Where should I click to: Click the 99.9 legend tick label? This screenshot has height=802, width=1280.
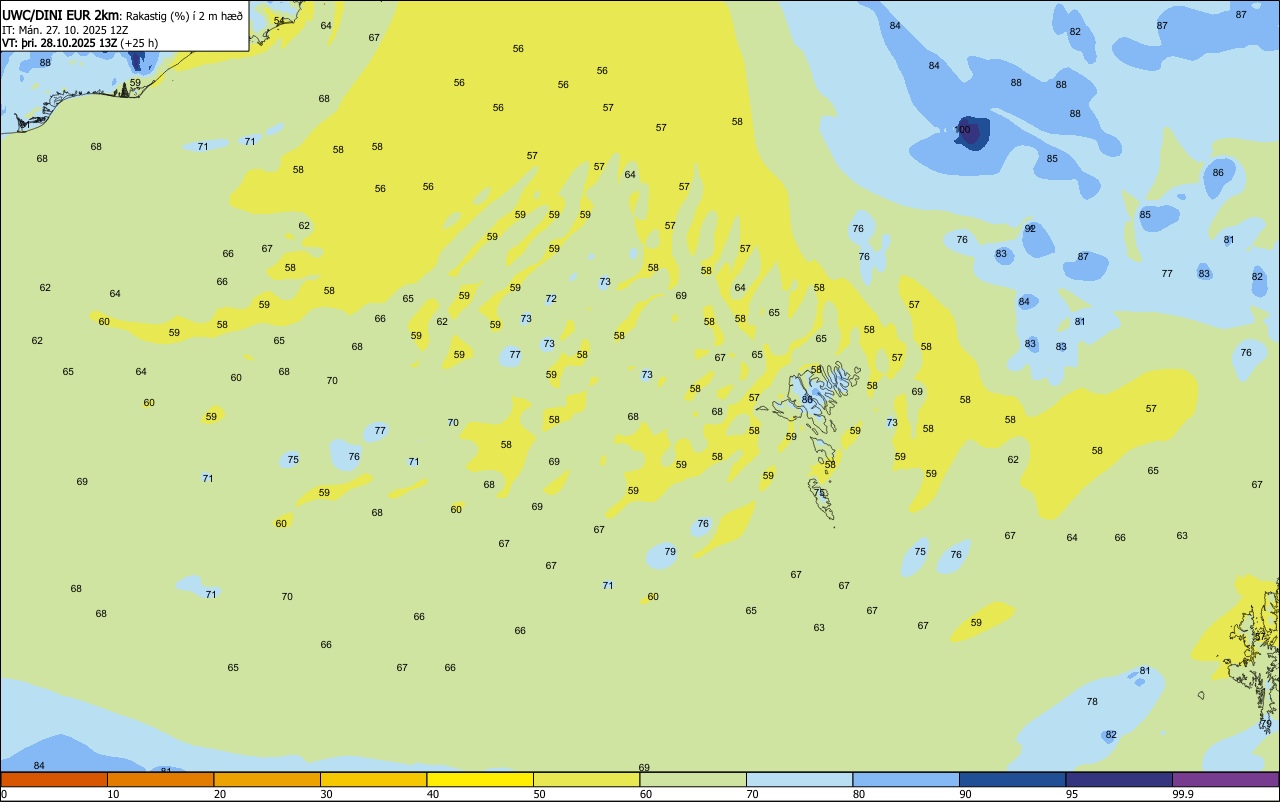pyautogui.click(x=1183, y=794)
